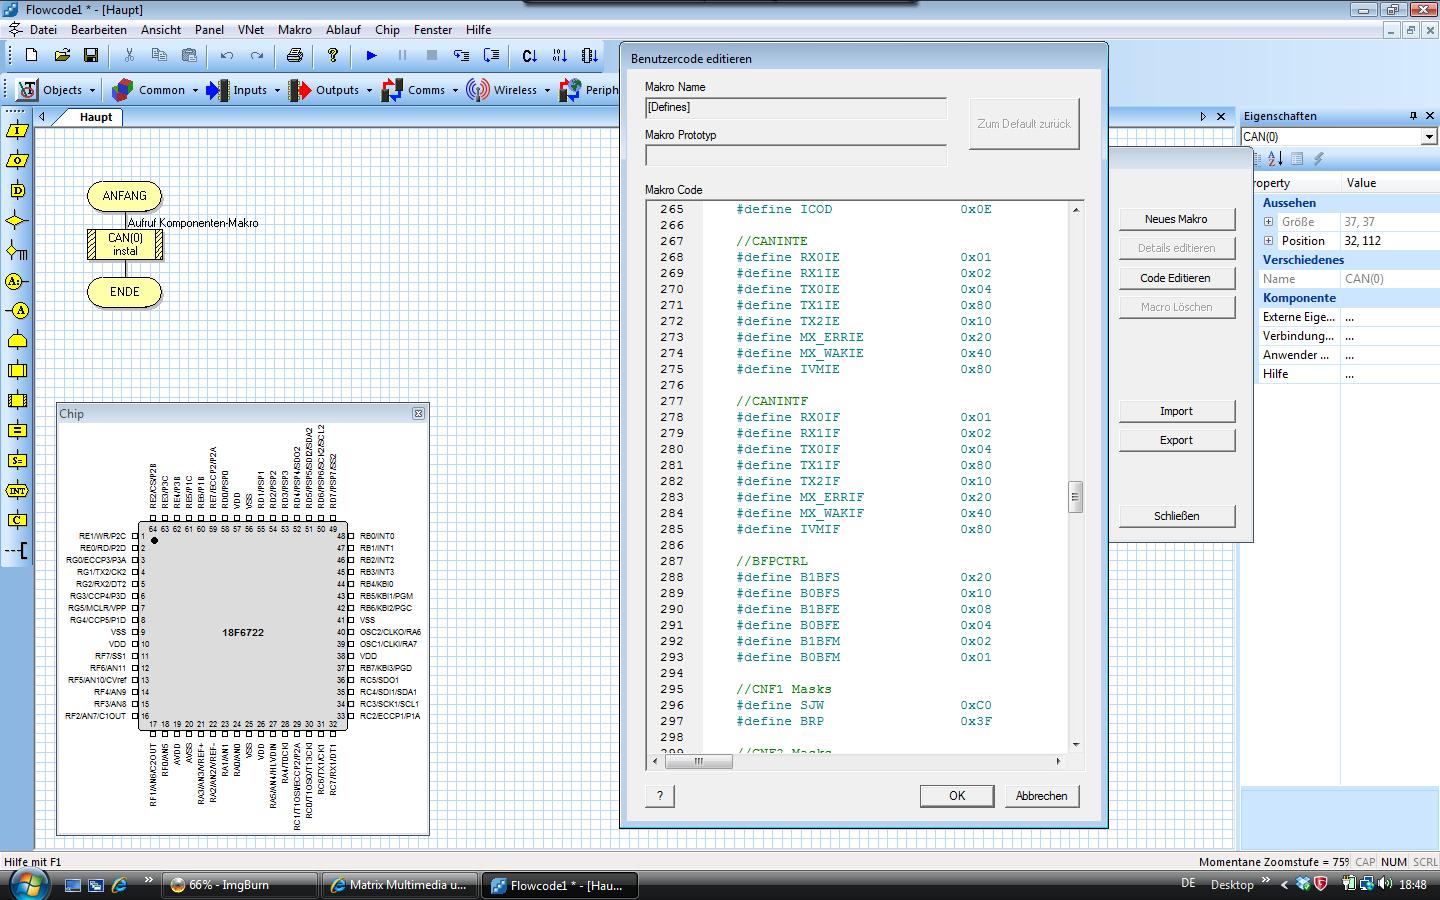Click Makro Name field showing [Defines]
Viewport: 1440px width, 900px height.
pyautogui.click(x=796, y=107)
